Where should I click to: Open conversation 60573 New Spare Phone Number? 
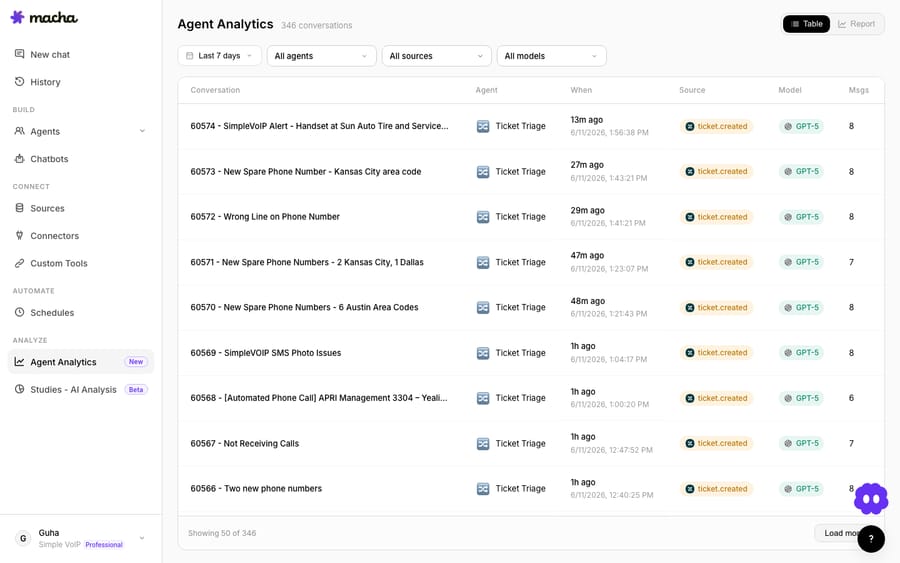click(x=305, y=172)
